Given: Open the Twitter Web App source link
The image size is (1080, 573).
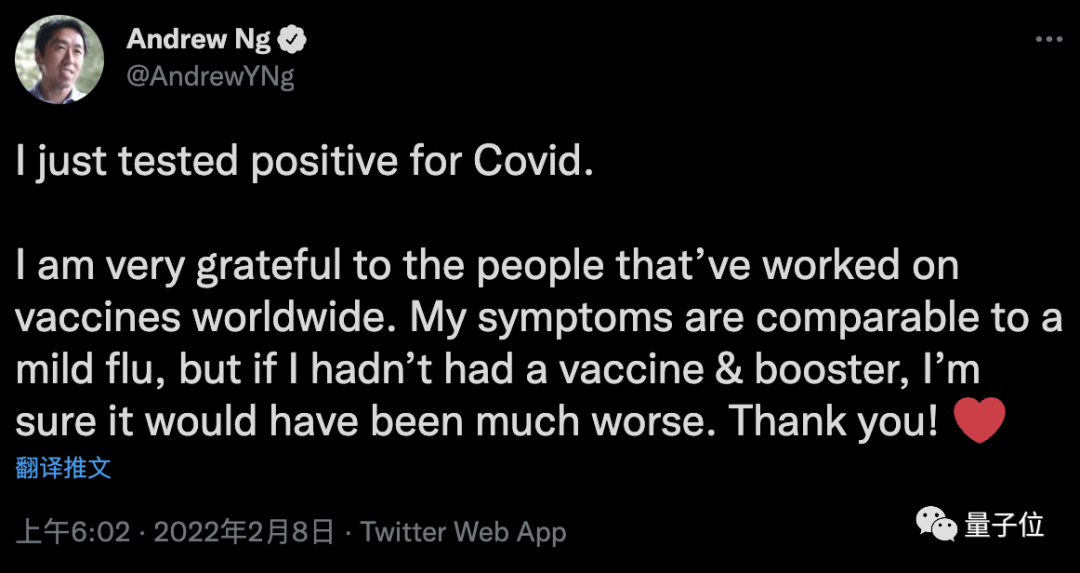Looking at the screenshot, I should tap(463, 532).
